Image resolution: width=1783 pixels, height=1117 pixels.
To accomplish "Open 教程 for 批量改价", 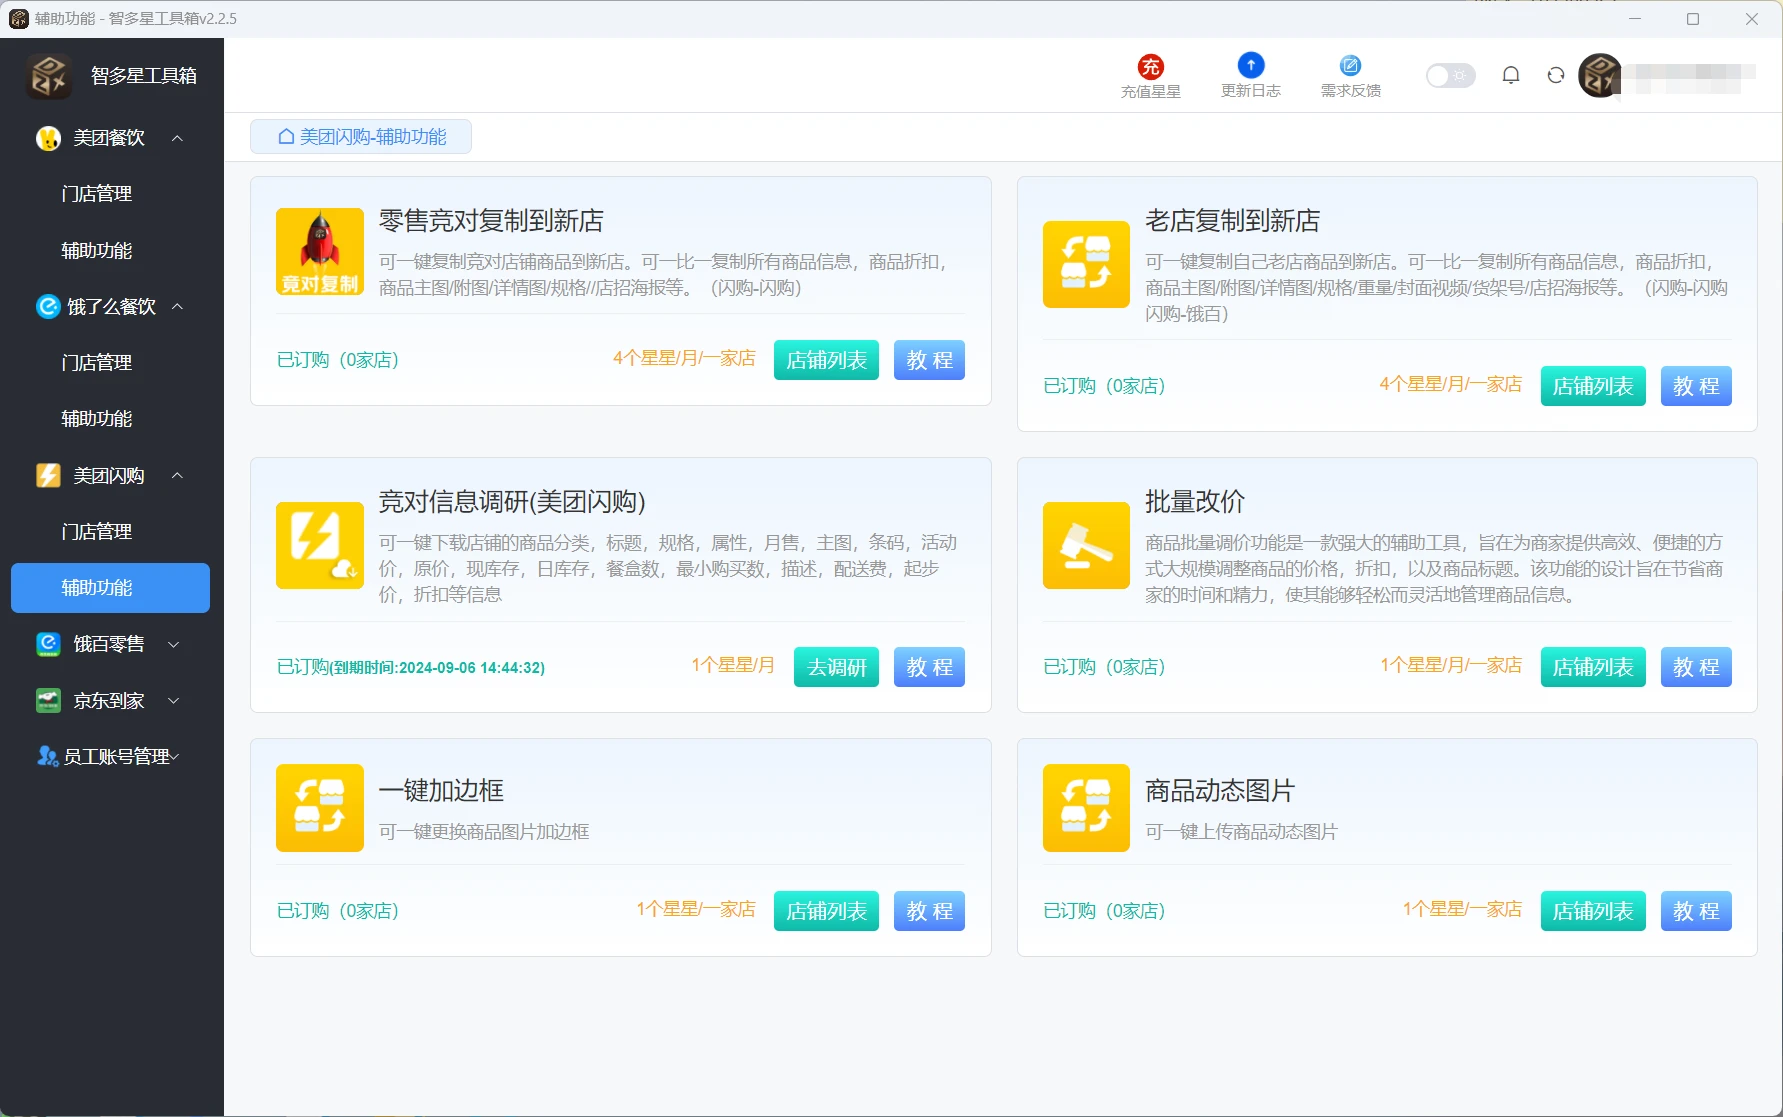I will click(1696, 667).
